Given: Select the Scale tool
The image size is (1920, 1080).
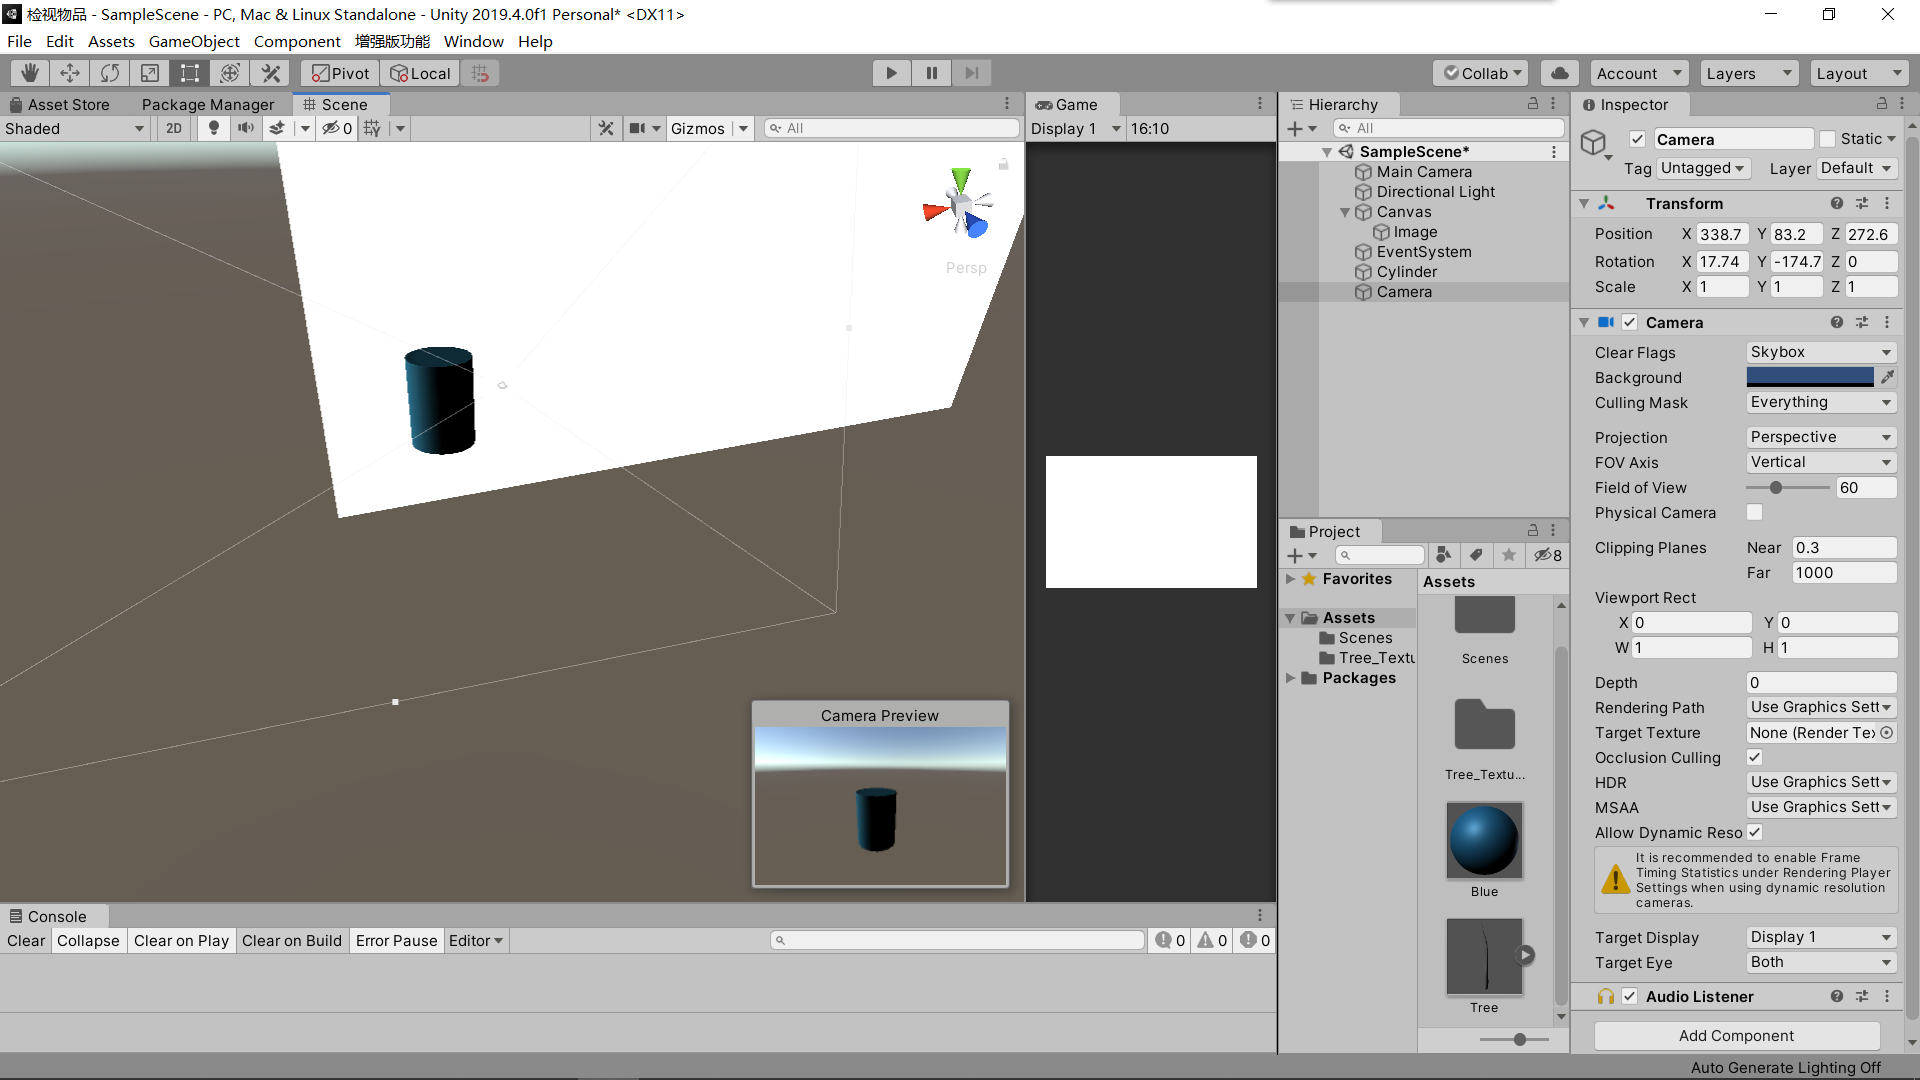Looking at the screenshot, I should [x=149, y=72].
